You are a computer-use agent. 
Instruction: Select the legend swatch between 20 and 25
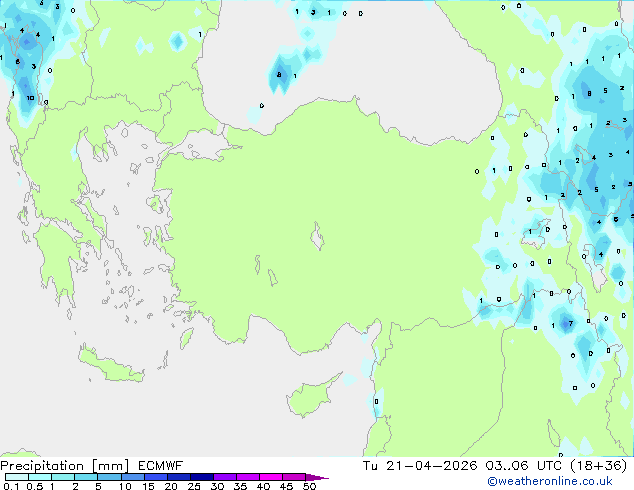coord(178,477)
